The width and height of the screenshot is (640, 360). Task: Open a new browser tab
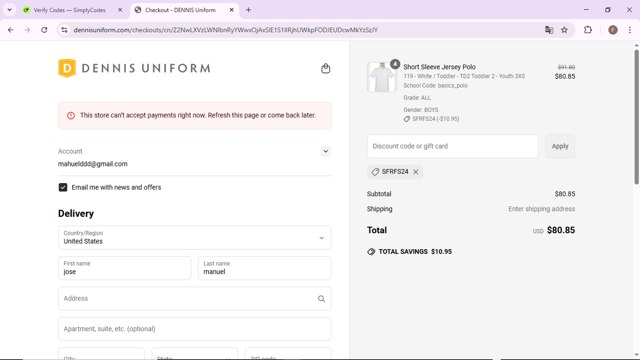tap(248, 10)
